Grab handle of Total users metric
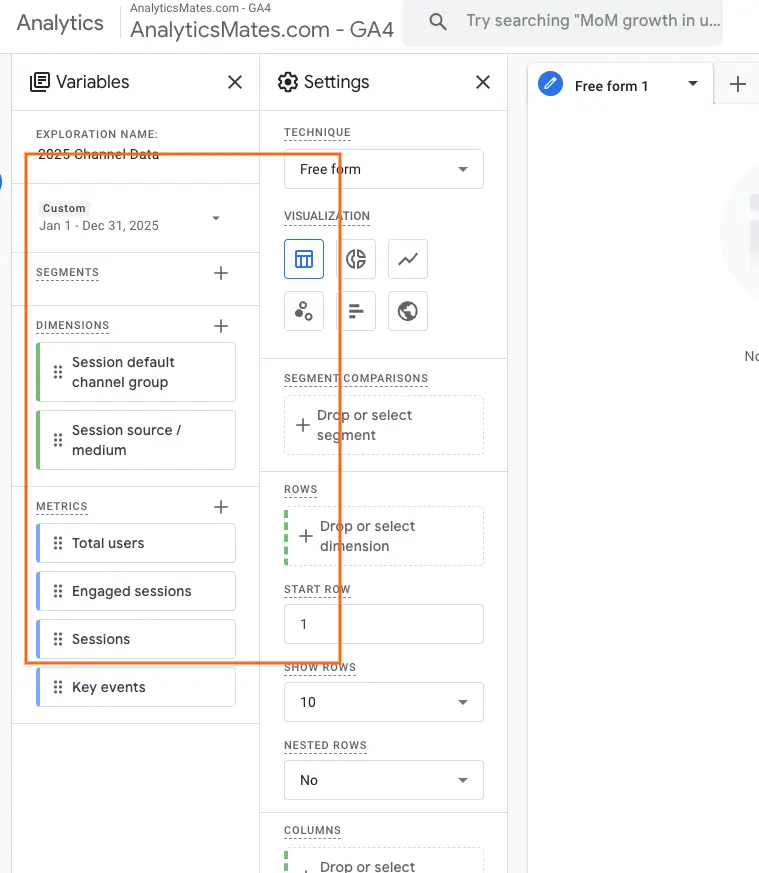Screen dimensions: 759x873 coord(58,543)
